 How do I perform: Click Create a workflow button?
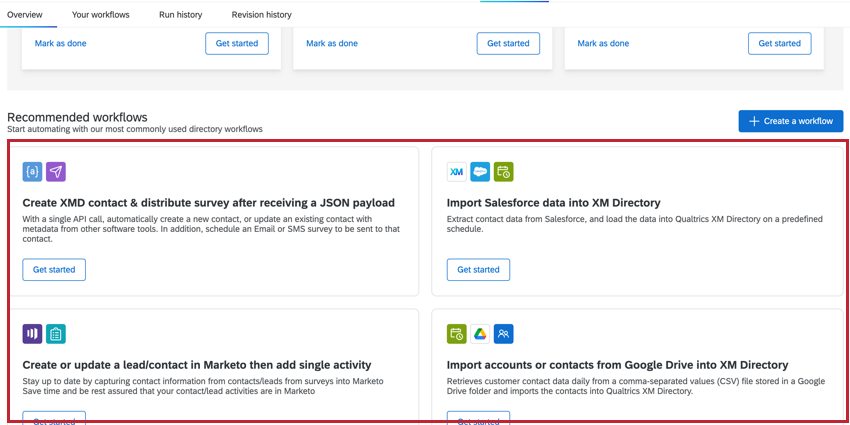point(791,121)
